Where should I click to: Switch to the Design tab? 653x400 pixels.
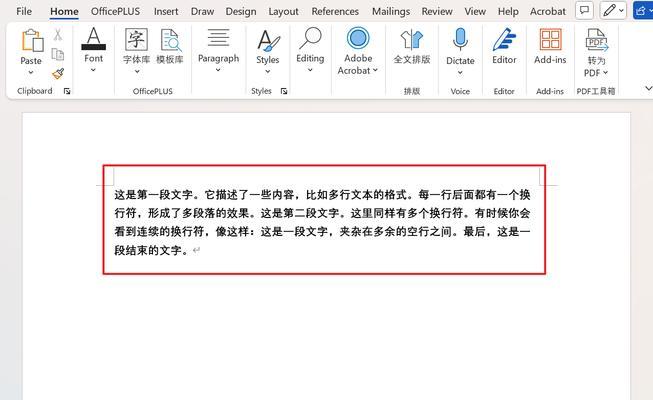241,12
